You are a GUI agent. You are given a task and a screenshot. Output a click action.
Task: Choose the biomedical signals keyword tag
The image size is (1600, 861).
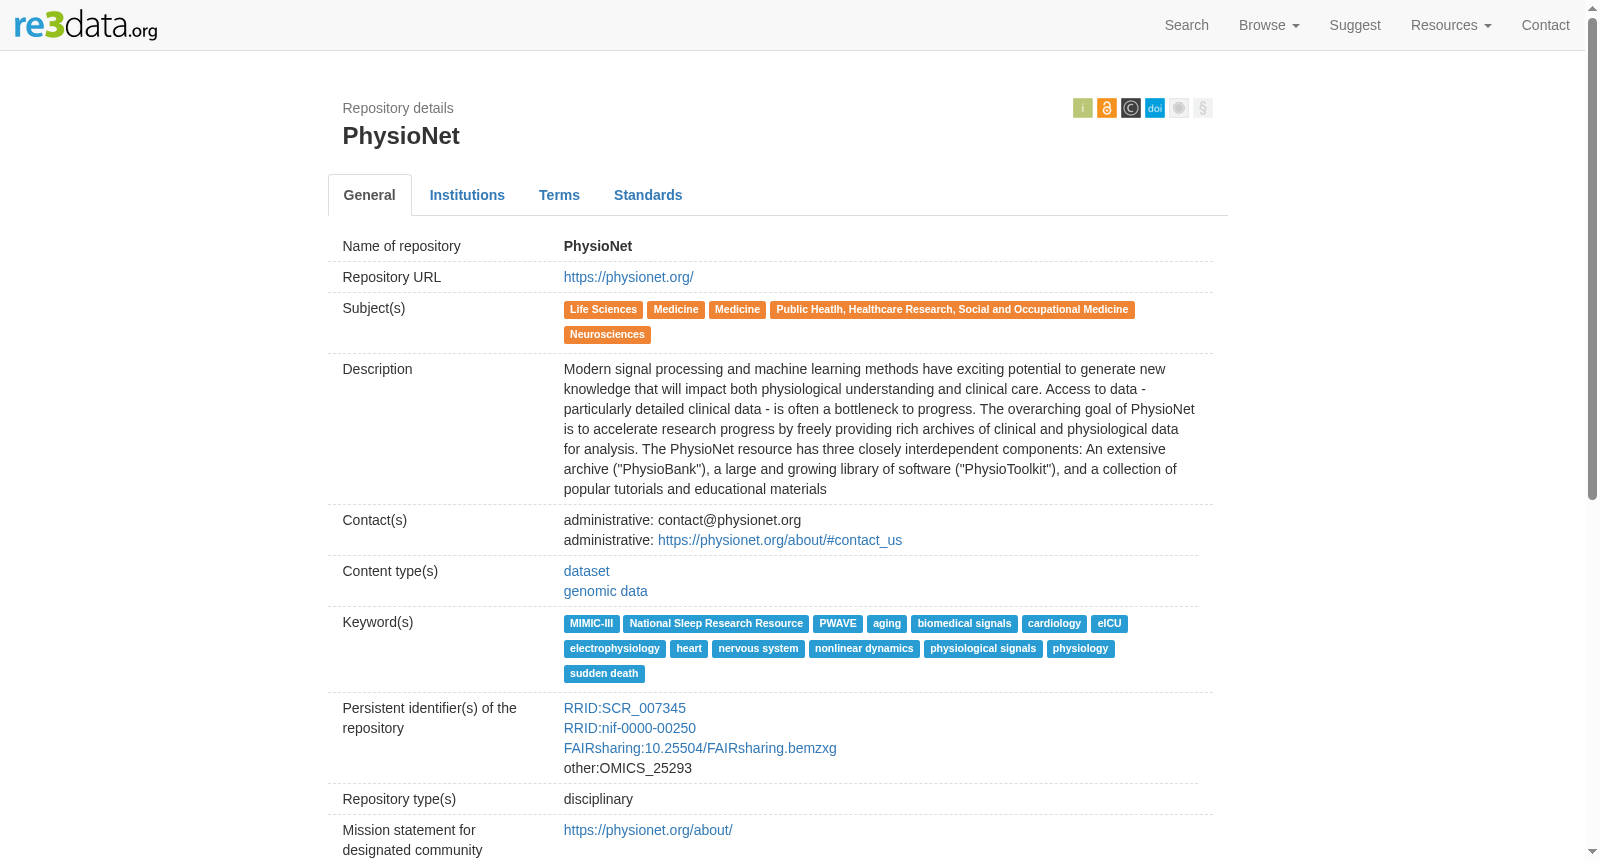click(964, 624)
